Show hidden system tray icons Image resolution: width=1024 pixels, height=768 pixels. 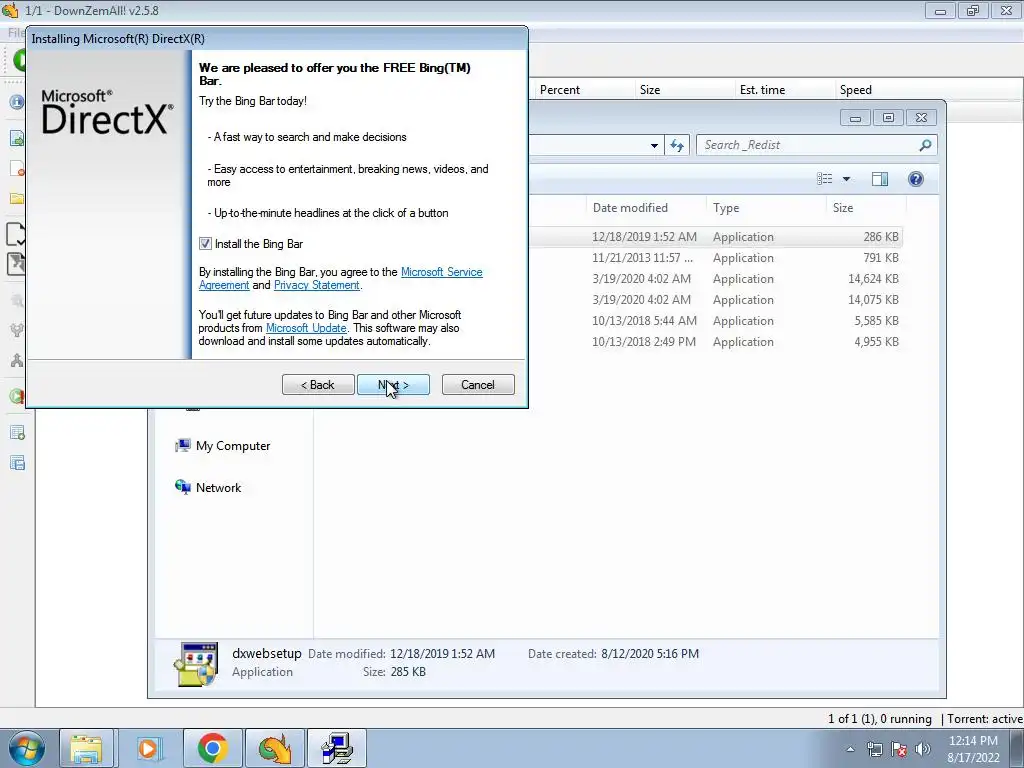pos(850,749)
